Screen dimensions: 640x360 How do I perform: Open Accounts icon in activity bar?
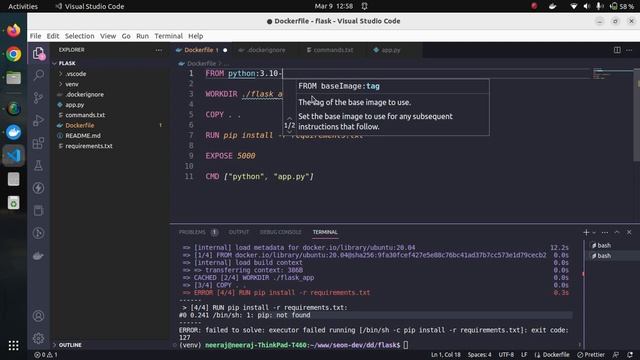pos(38,316)
